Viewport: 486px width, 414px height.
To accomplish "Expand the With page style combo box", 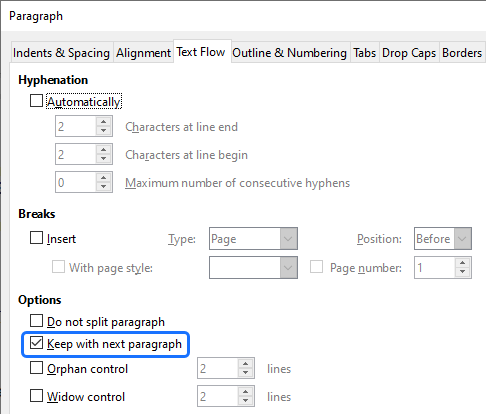I will coord(253,267).
